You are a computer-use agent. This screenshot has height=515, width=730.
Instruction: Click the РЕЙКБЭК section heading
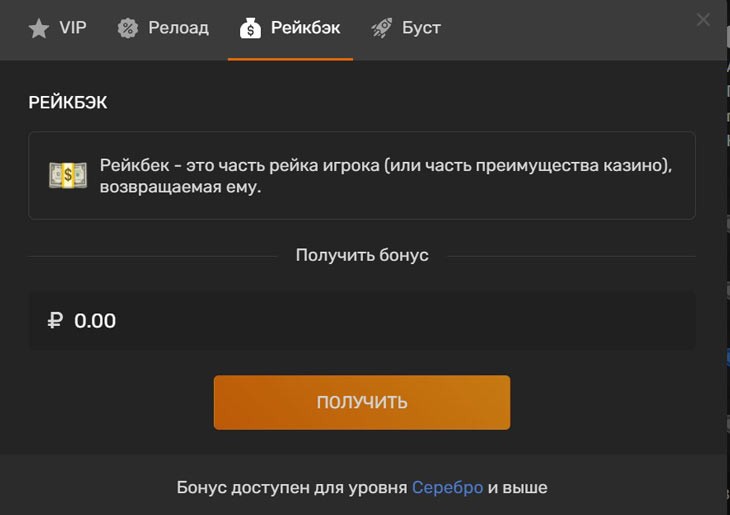click(68, 102)
